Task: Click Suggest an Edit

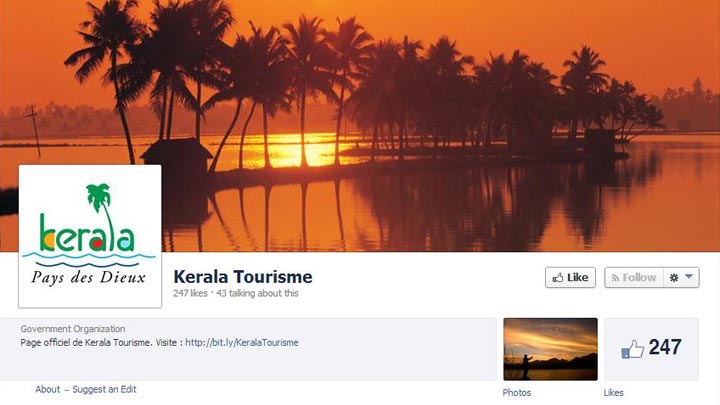Action: pyautogui.click(x=104, y=389)
